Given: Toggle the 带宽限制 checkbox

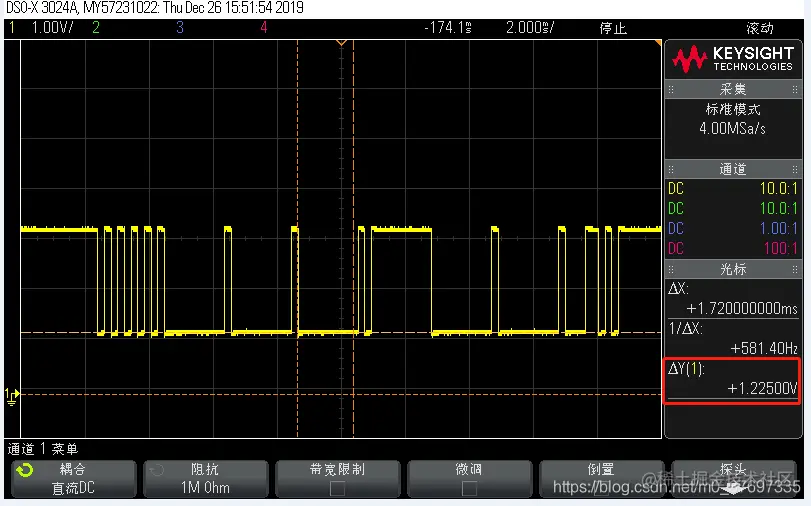Looking at the screenshot, I should click(337, 488).
